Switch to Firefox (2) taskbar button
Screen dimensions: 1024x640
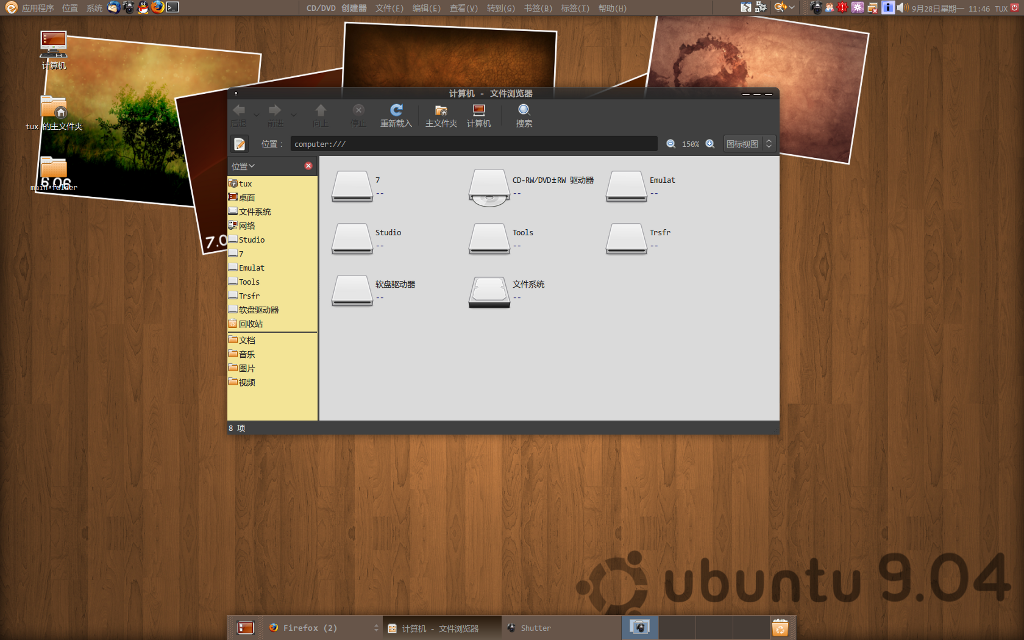322,628
